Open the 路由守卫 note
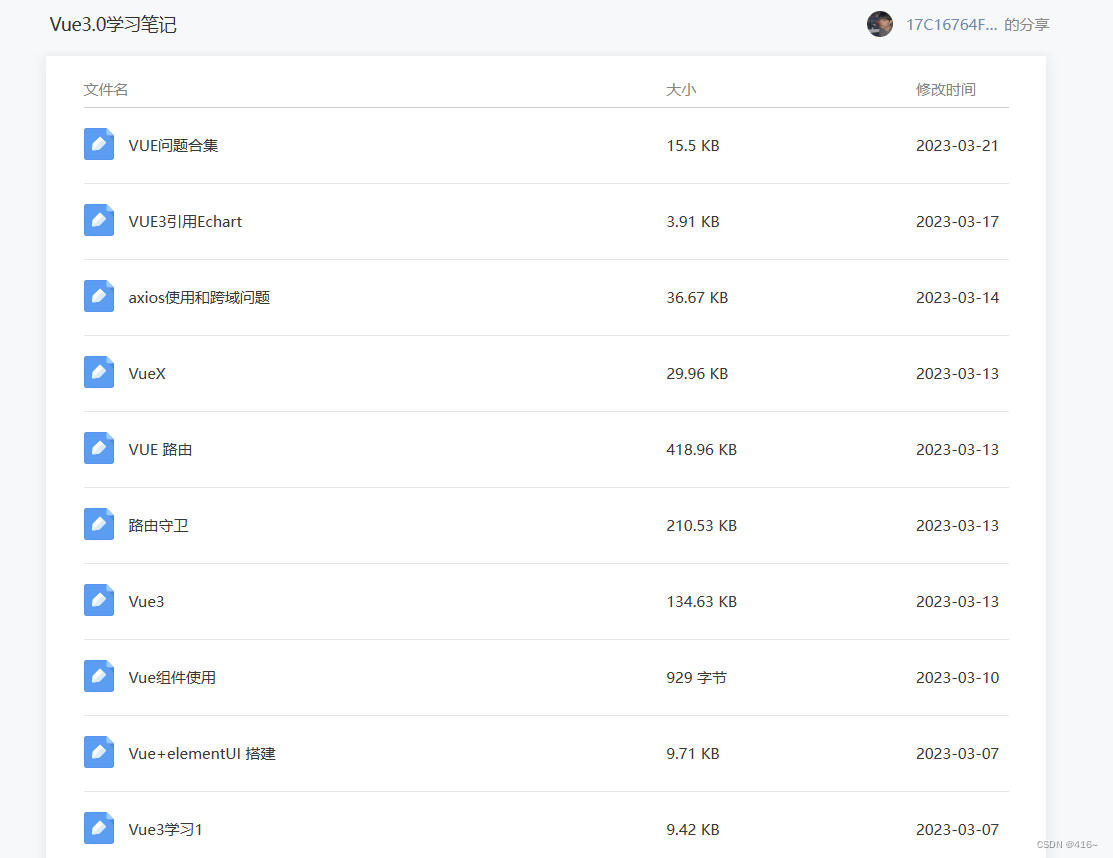 point(158,525)
